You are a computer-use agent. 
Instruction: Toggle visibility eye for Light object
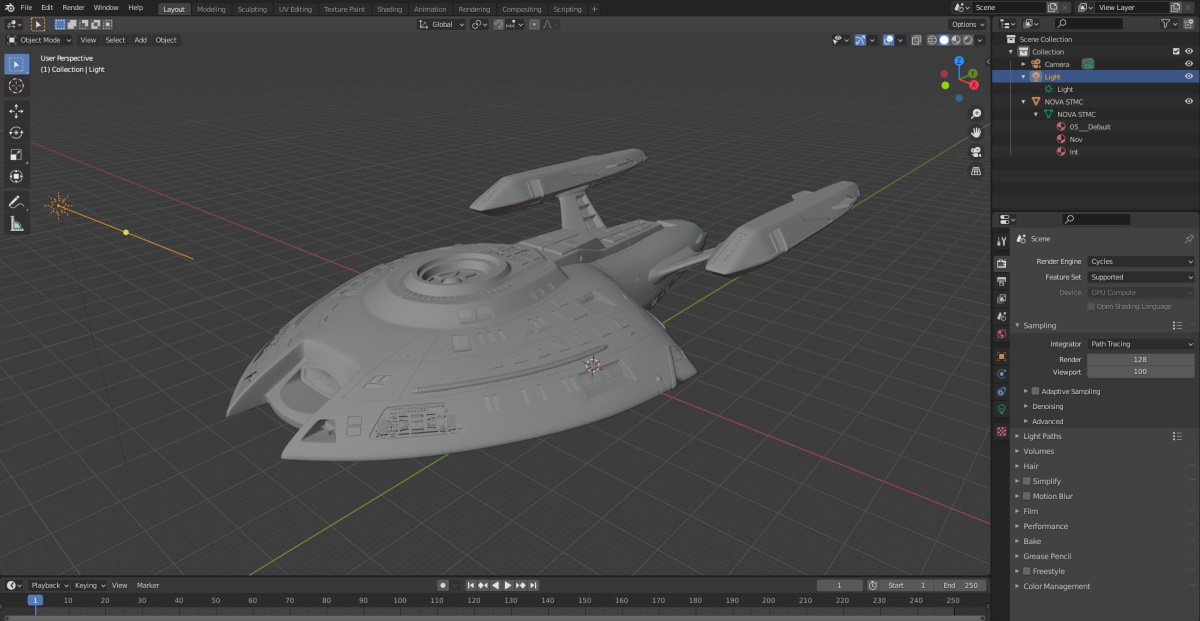(1189, 76)
